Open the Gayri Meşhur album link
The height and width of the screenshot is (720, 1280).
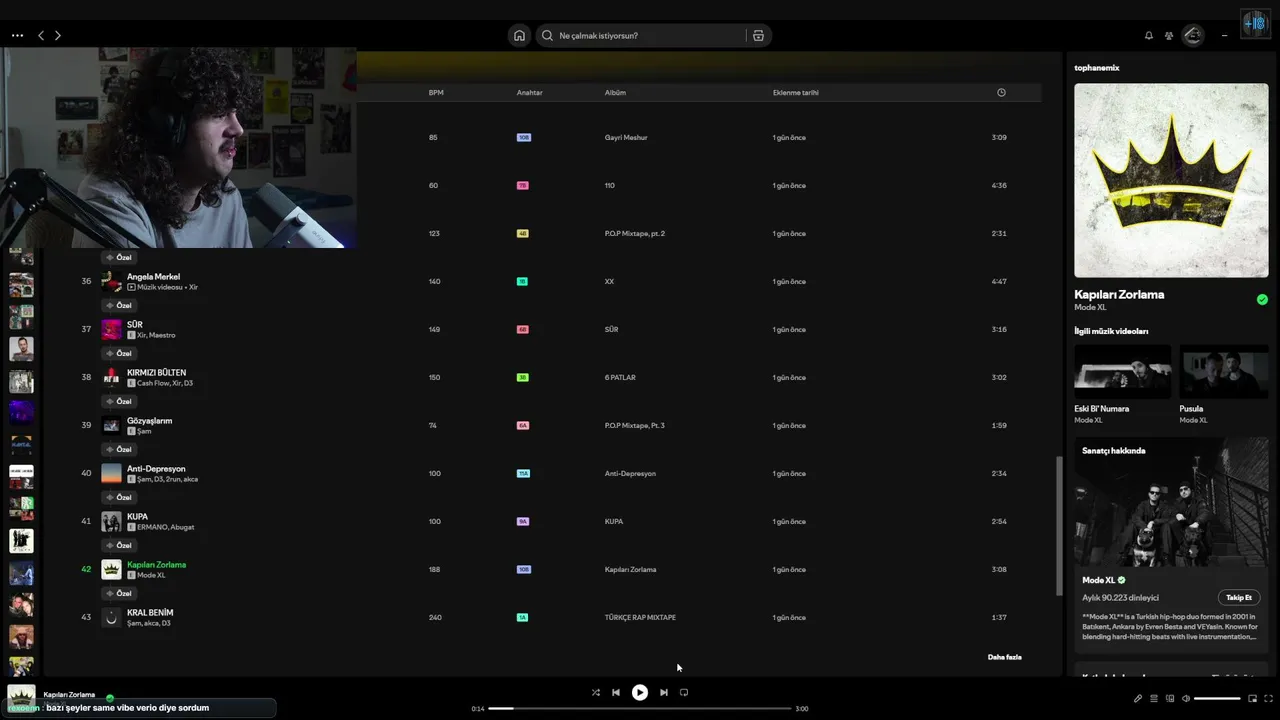[x=626, y=137]
